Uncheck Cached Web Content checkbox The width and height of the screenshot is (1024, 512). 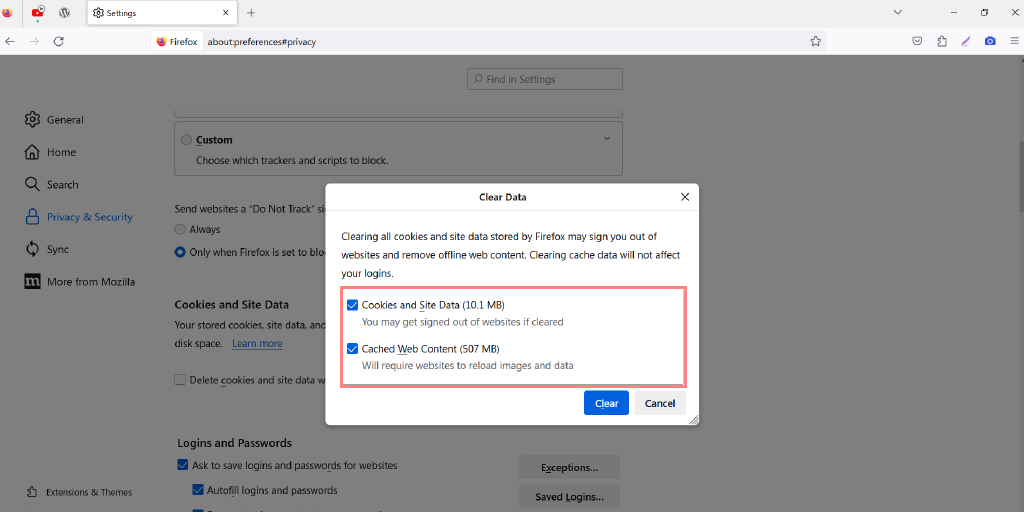point(352,349)
